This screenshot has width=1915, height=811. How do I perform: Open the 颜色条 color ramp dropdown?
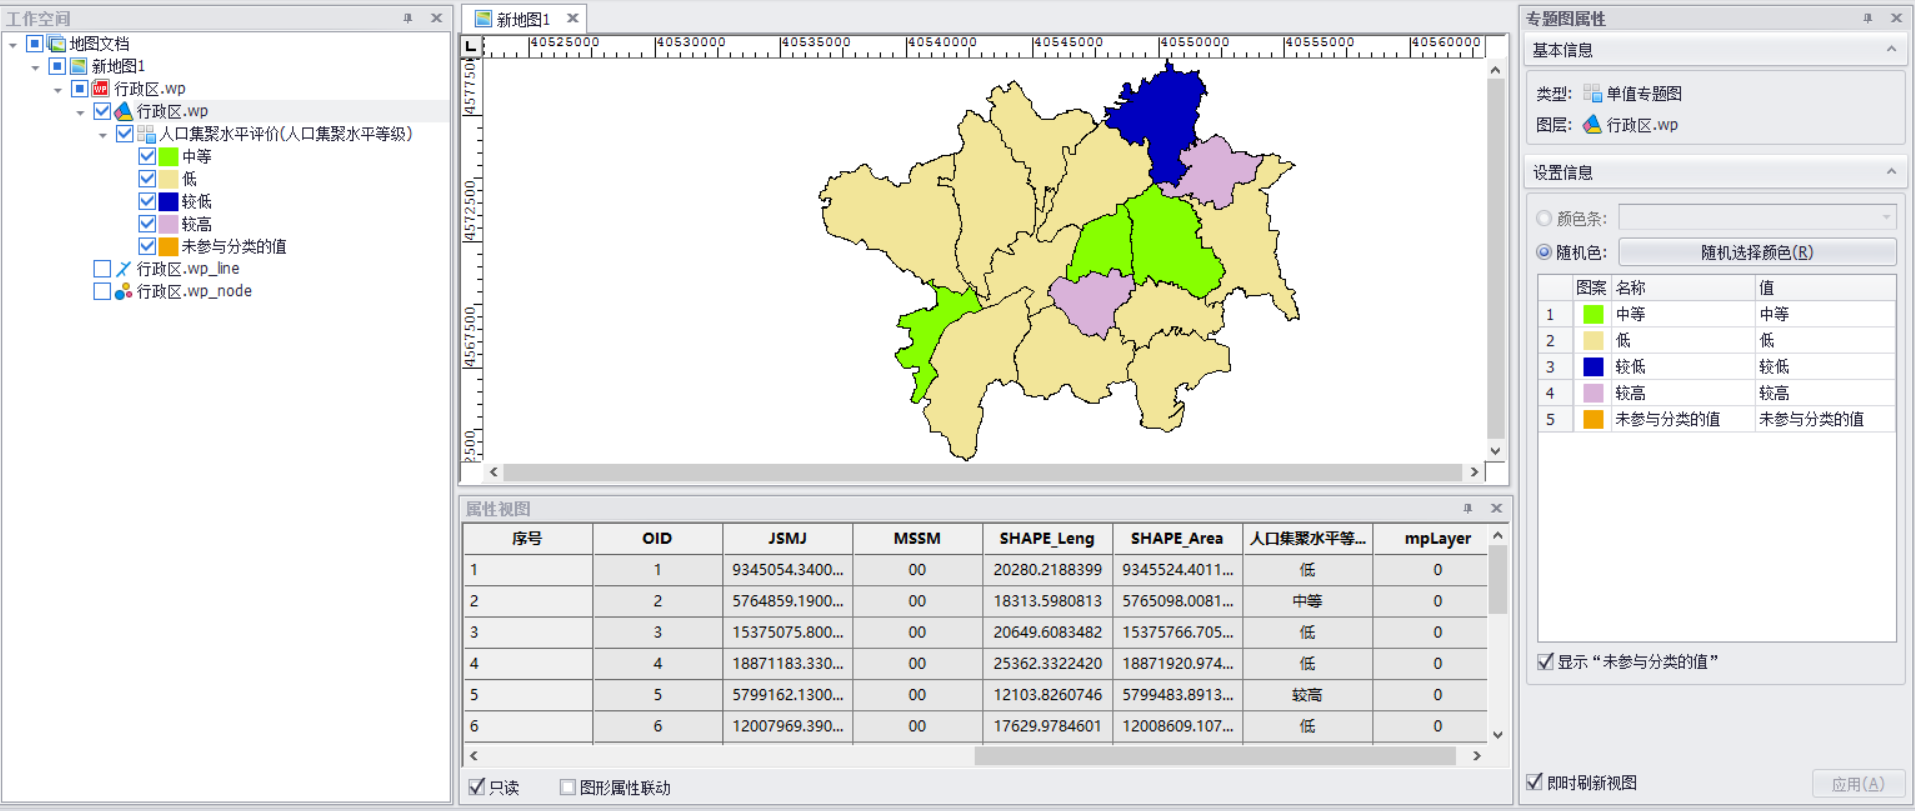1886,218
